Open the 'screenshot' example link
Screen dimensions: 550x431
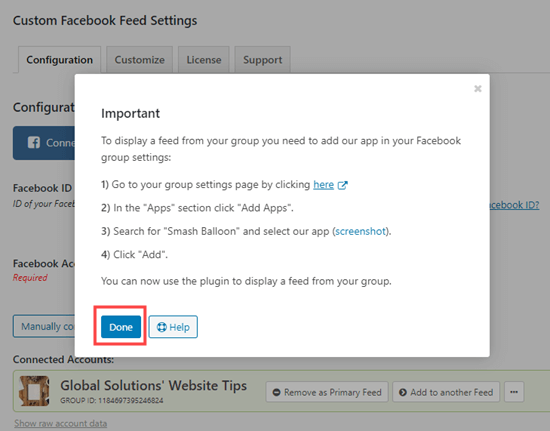pos(360,231)
